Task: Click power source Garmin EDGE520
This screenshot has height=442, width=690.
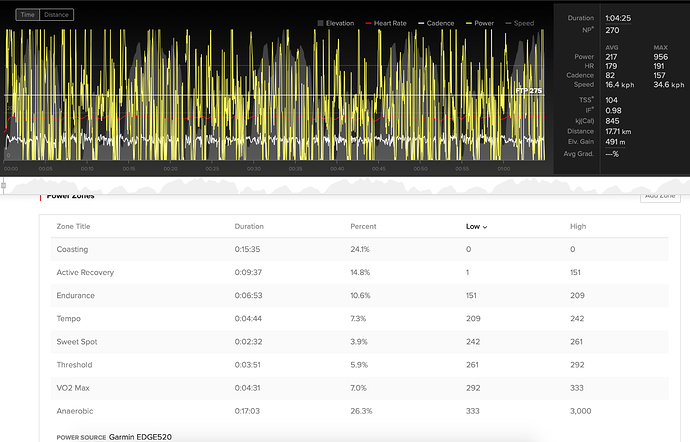Action: click(140, 437)
